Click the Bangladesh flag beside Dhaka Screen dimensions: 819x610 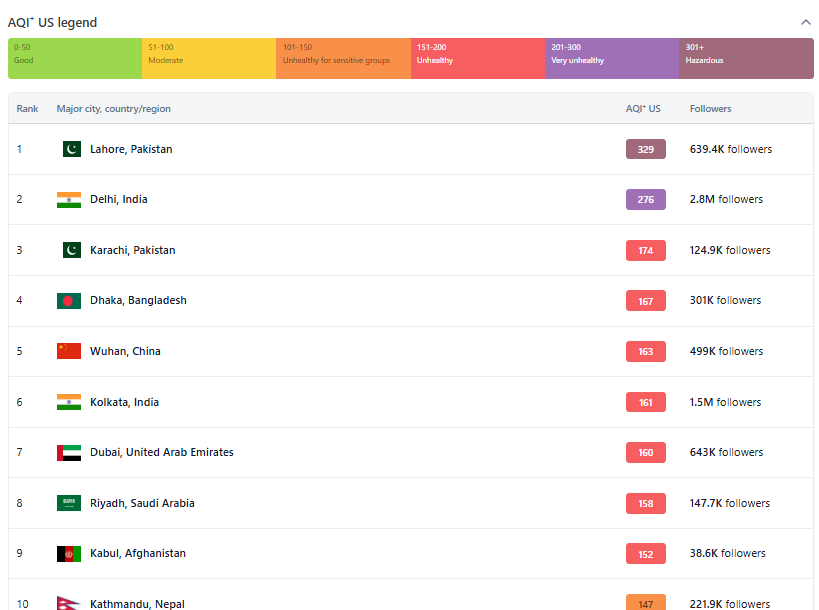coord(69,301)
